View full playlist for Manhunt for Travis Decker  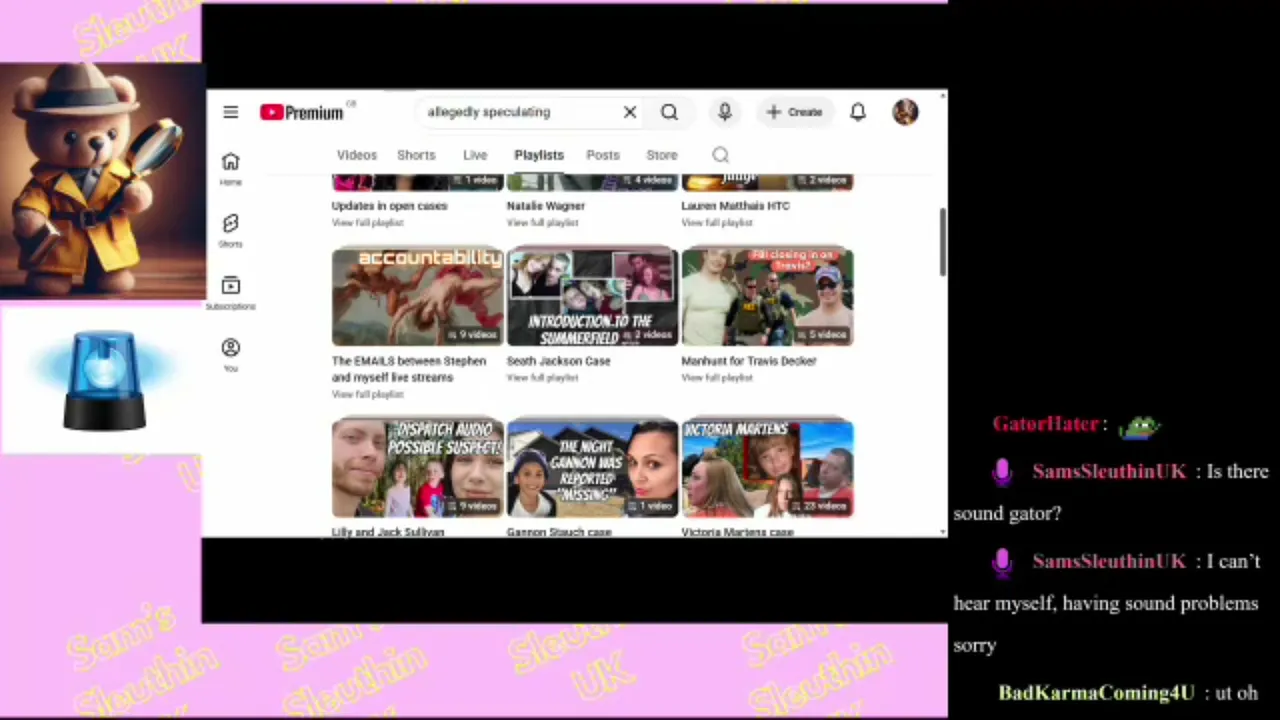tap(718, 378)
